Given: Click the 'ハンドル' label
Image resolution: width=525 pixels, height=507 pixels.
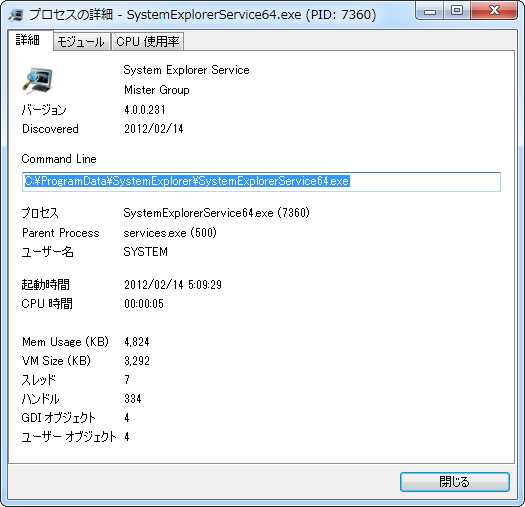Looking at the screenshot, I should [40, 399].
